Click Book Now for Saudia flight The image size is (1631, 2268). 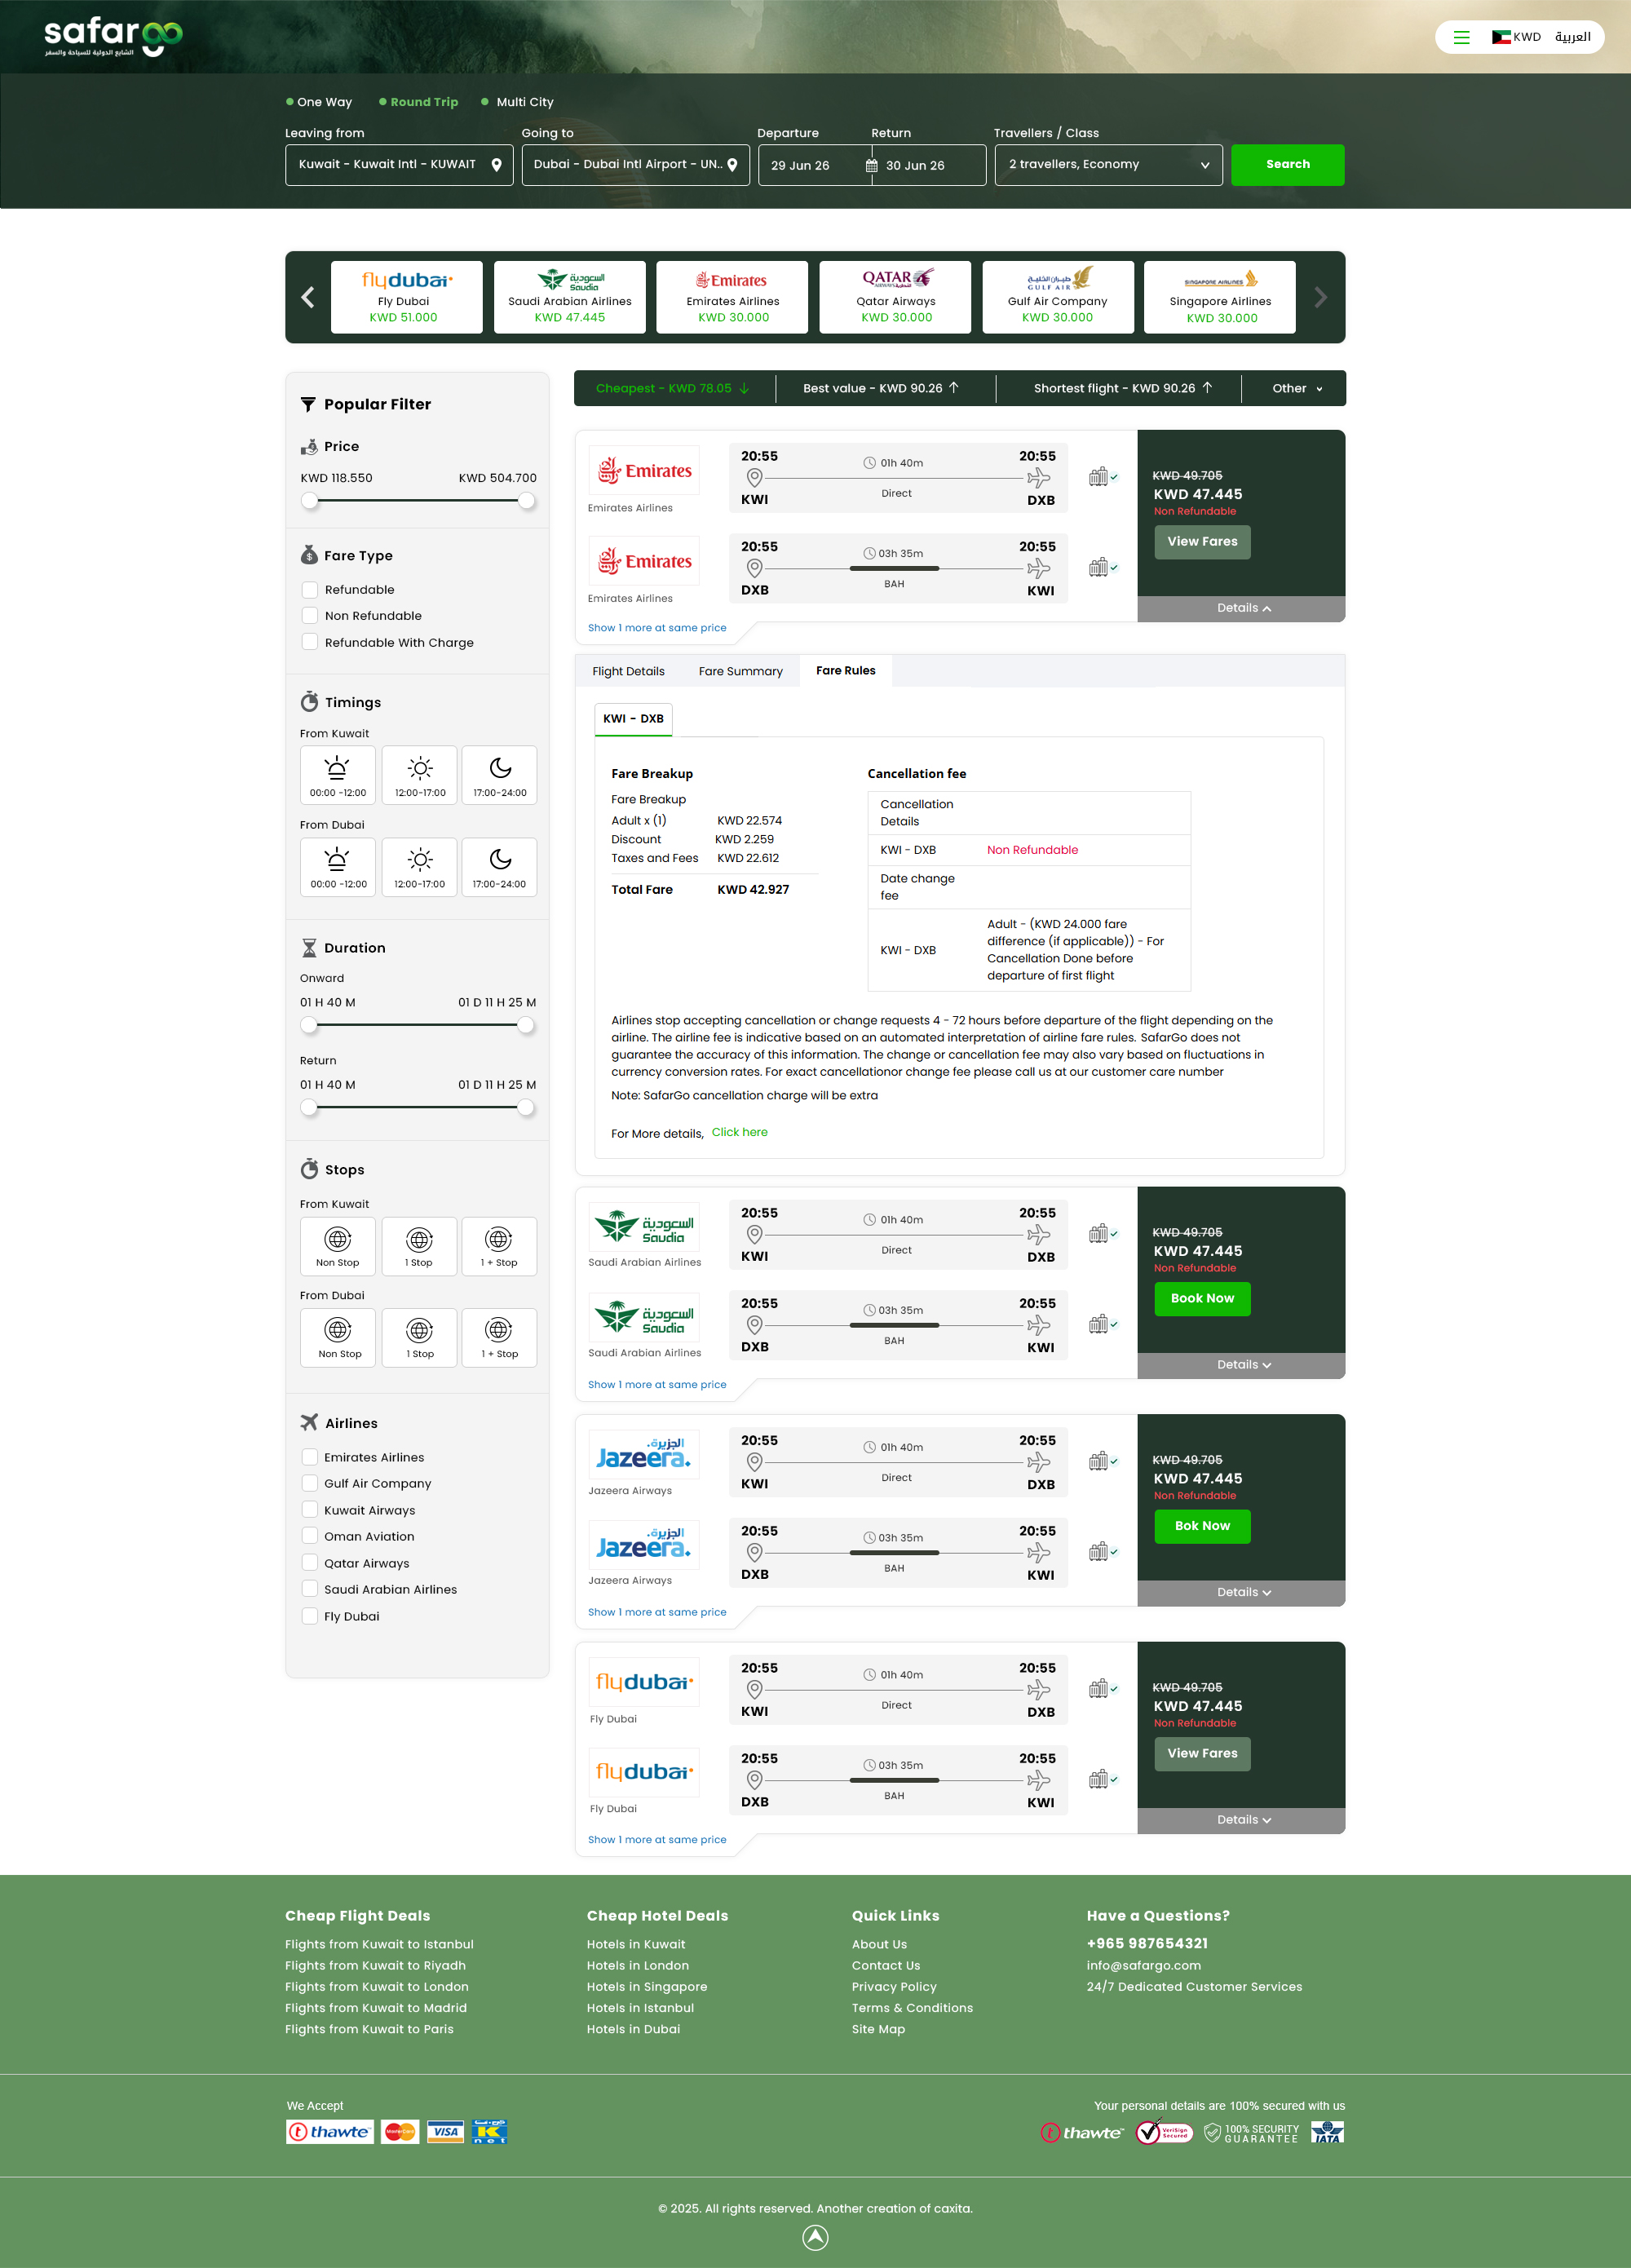pos(1202,1298)
